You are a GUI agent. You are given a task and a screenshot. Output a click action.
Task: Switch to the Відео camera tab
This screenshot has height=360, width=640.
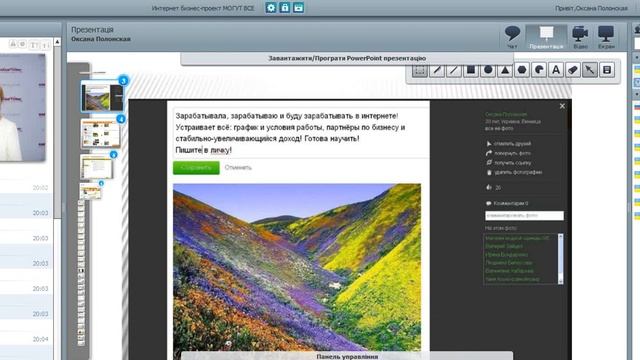580,37
